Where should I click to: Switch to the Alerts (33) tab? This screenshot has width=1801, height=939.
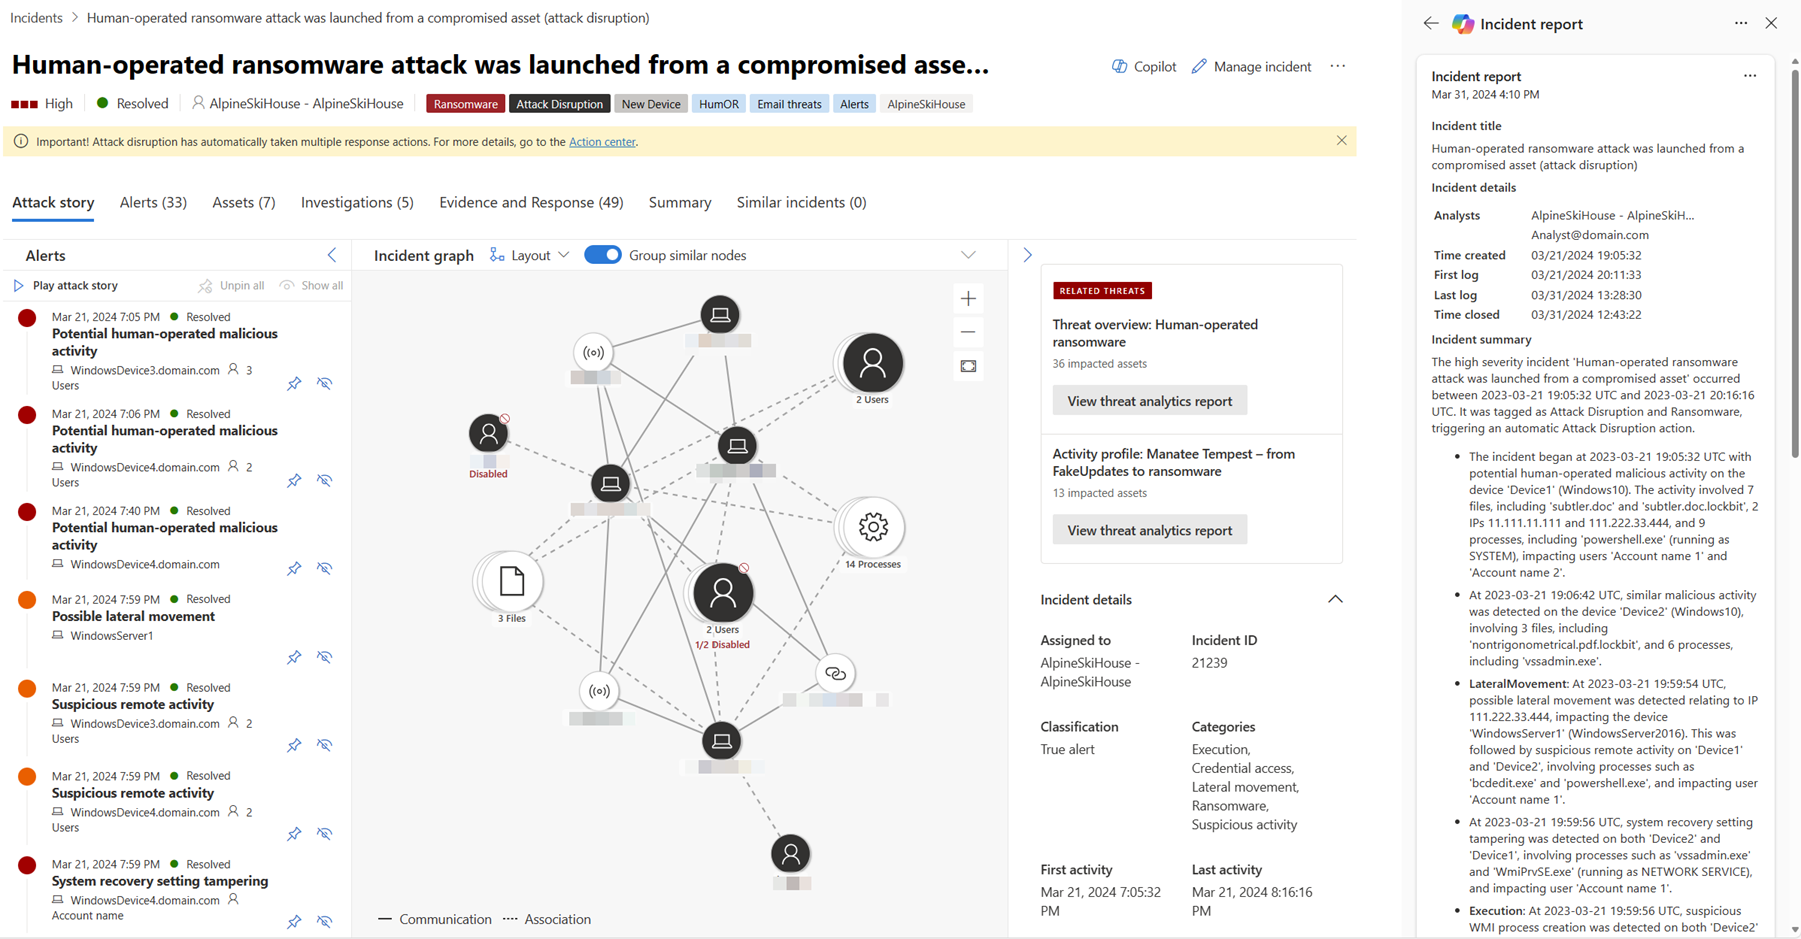pyautogui.click(x=153, y=202)
